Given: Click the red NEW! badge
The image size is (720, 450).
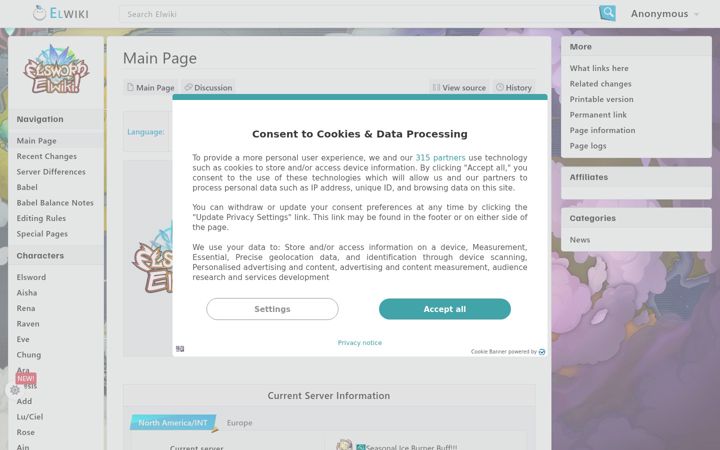Looking at the screenshot, I should click(26, 378).
